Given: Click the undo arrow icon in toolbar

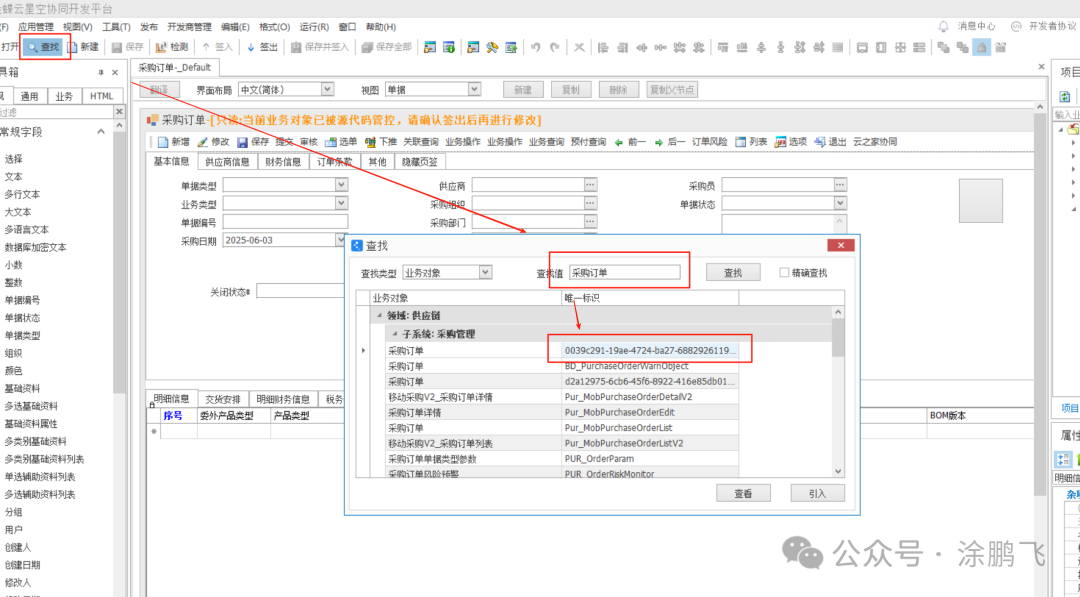Looking at the screenshot, I should click(x=537, y=47).
